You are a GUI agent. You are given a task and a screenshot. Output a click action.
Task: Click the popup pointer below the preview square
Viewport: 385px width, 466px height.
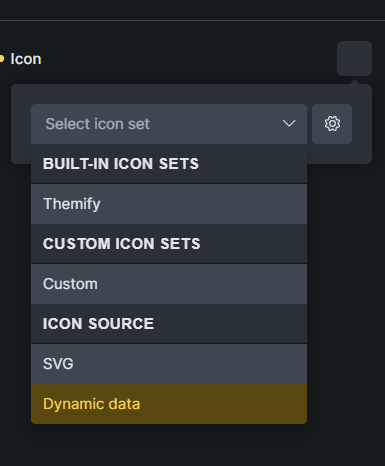point(355,82)
